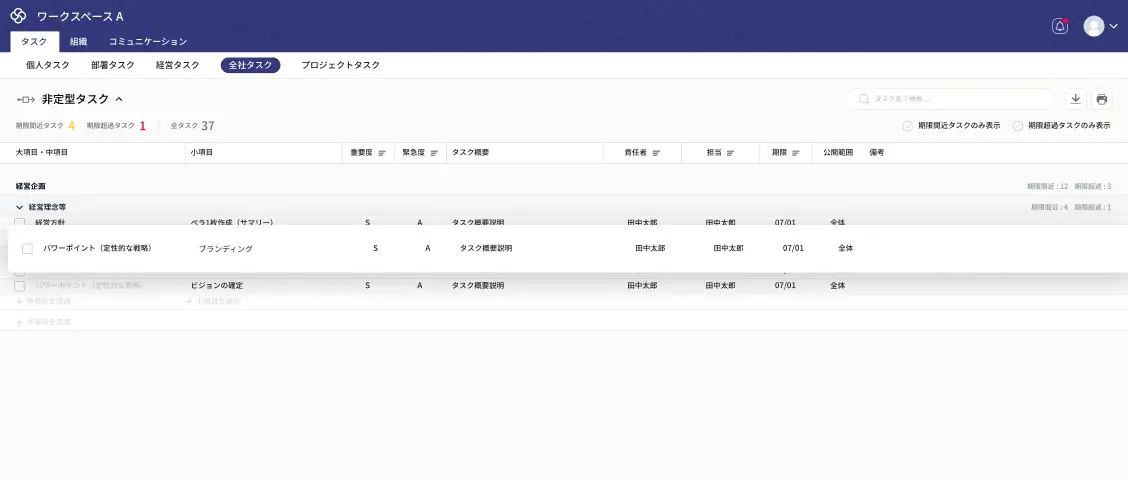The width and height of the screenshot is (1128, 480).
Task: Sort by 重要度 filter icon
Action: (x=382, y=153)
